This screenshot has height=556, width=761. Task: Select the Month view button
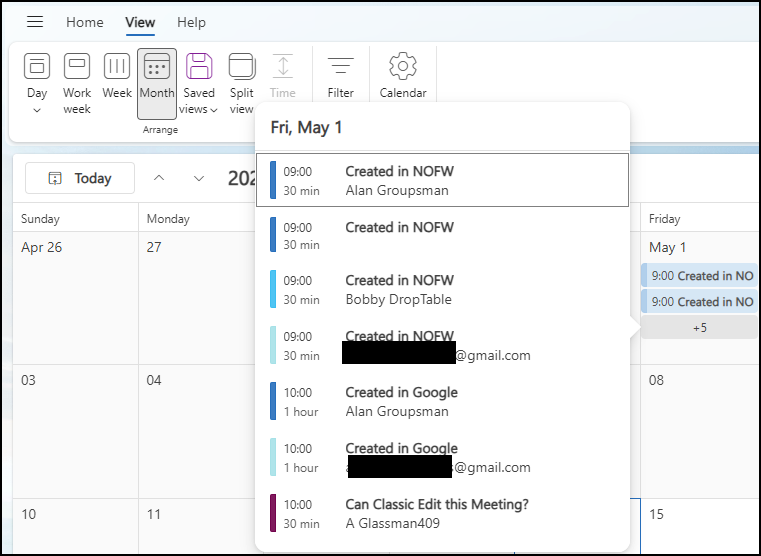point(157,83)
